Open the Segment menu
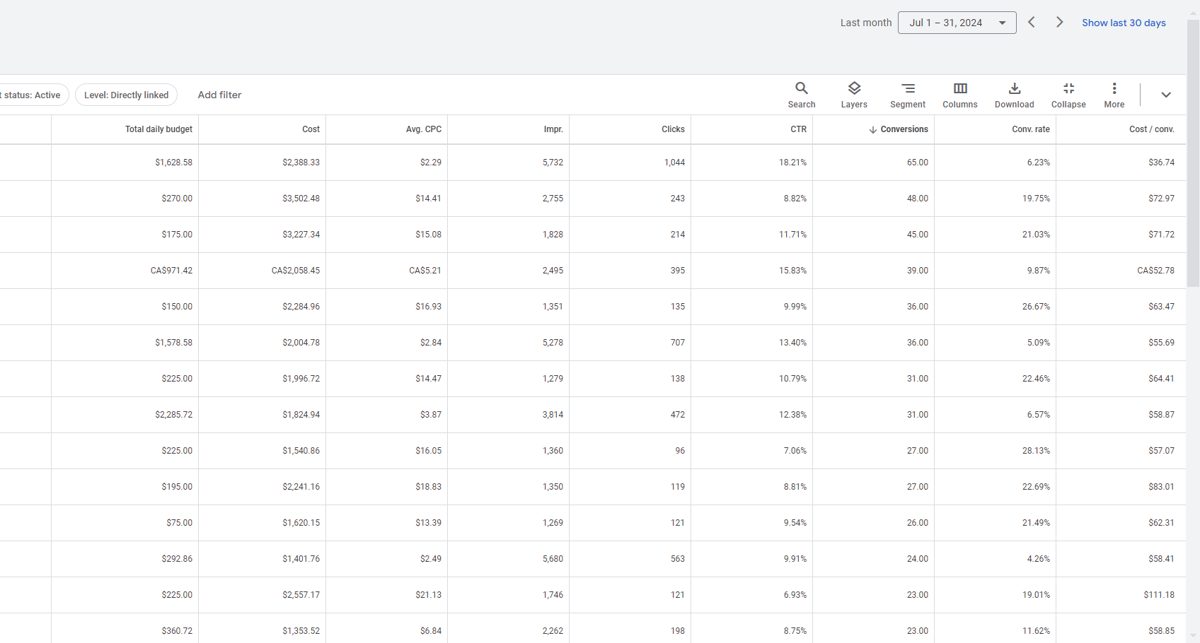Image resolution: width=1200 pixels, height=643 pixels. pos(908,95)
